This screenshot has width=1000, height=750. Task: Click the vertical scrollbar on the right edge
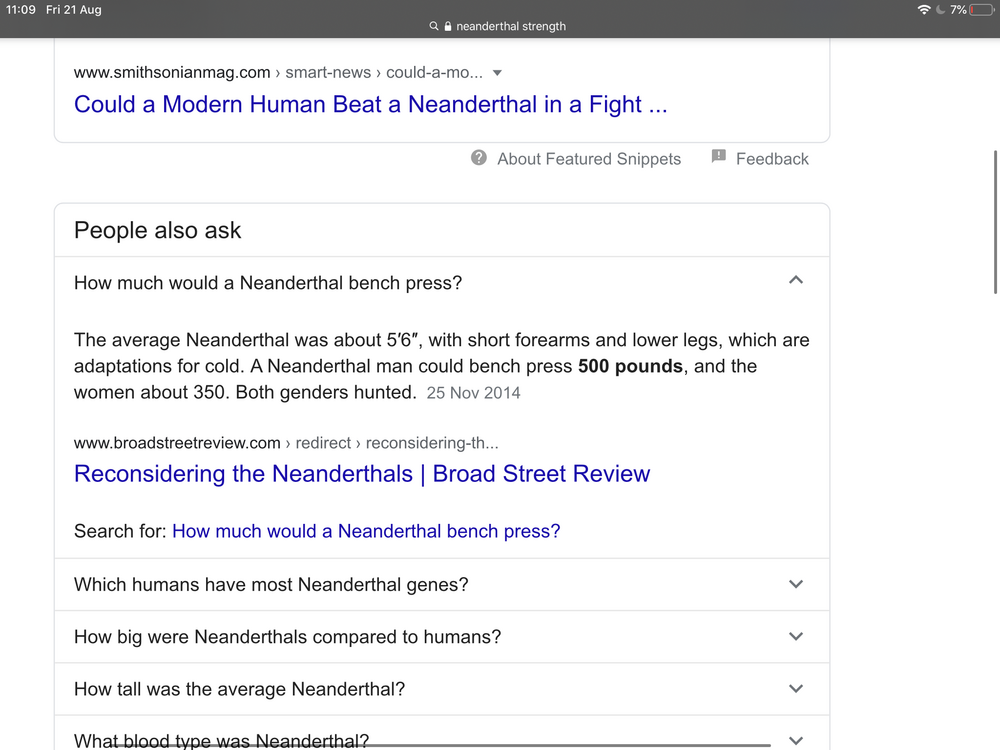point(995,222)
